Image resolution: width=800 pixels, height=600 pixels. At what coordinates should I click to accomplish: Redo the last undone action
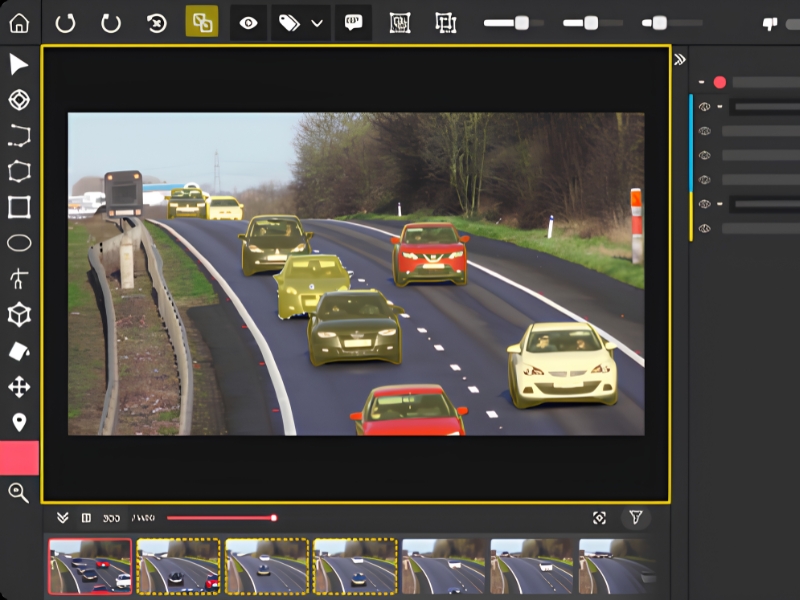[x=111, y=23]
